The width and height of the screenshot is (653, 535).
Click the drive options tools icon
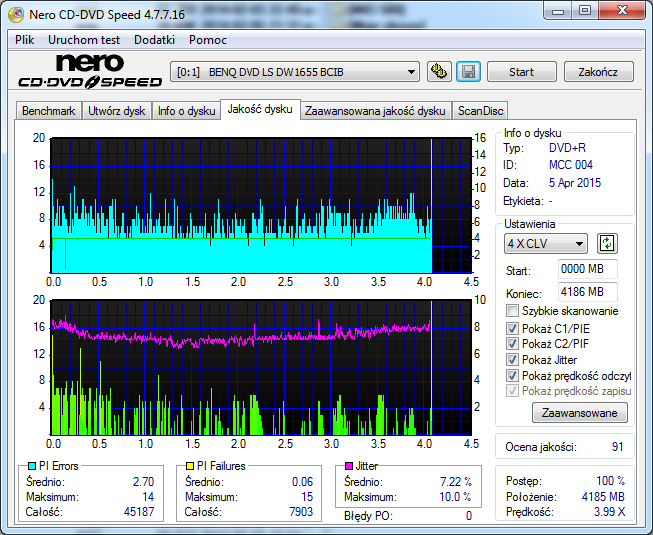(439, 72)
